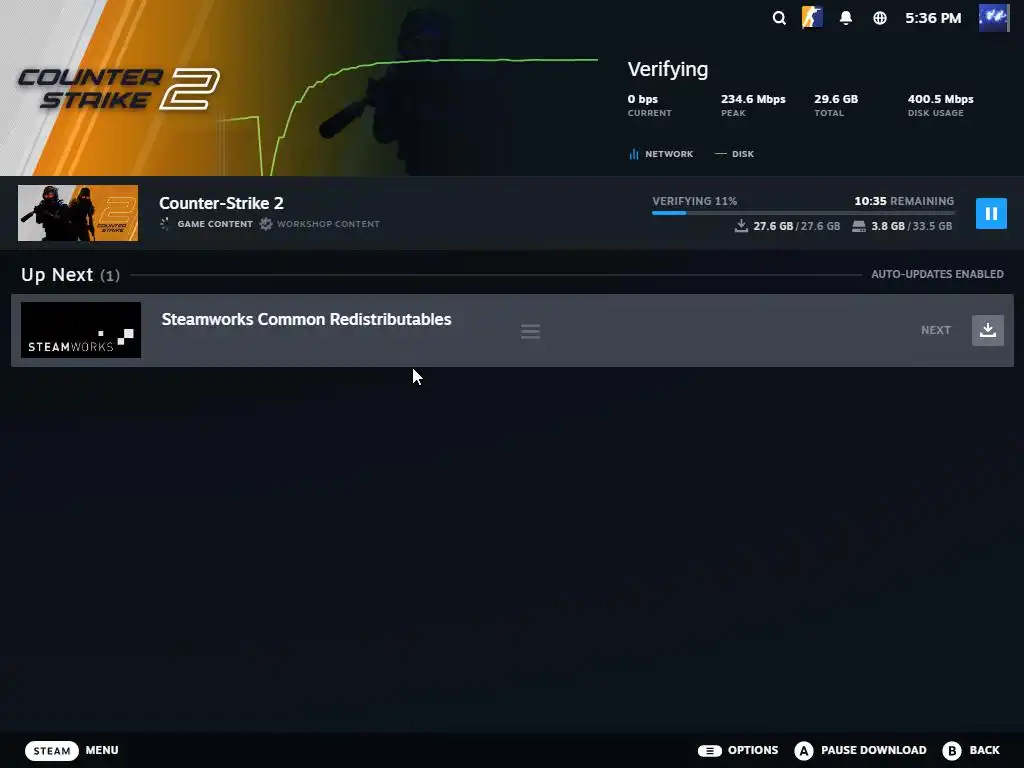The image size is (1024, 768).
Task: Click the download size arrow icon
Action: 741,226
